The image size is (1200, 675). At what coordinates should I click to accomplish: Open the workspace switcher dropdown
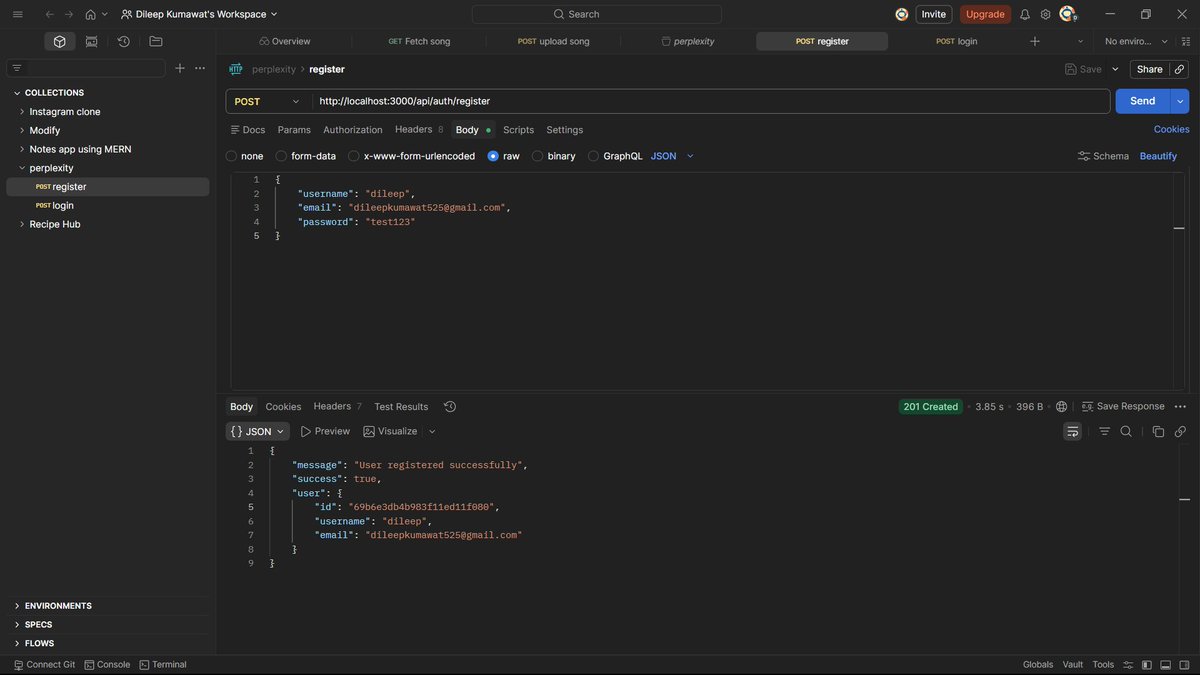(x=198, y=14)
